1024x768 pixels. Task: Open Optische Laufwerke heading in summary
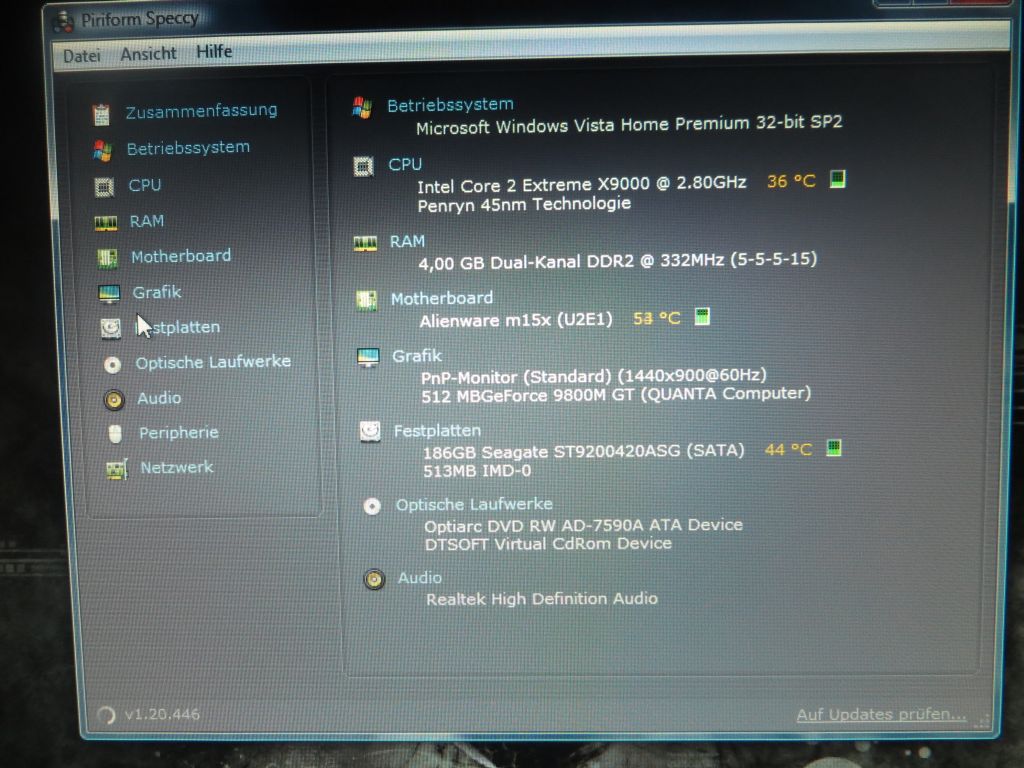pos(474,504)
